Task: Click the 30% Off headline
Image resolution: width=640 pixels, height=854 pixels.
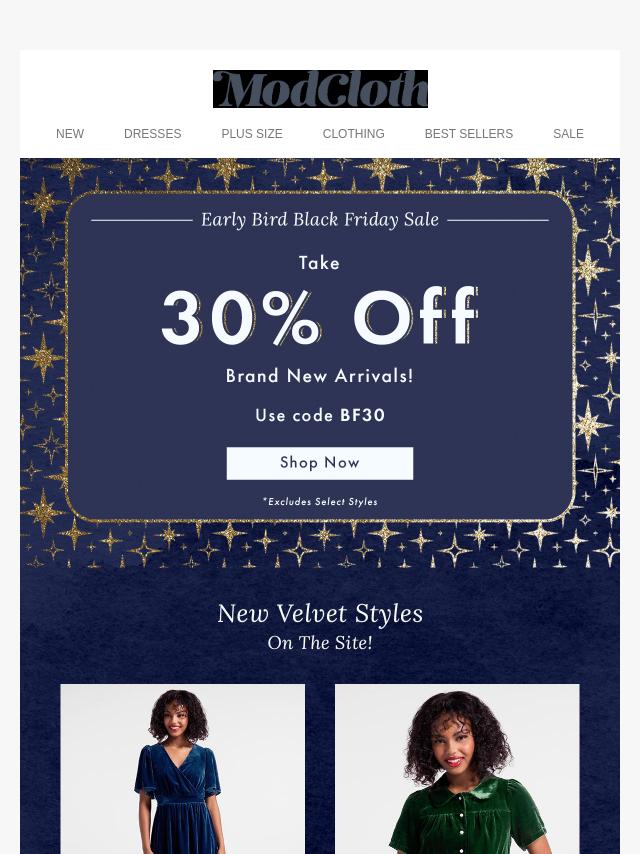Action: coord(320,317)
